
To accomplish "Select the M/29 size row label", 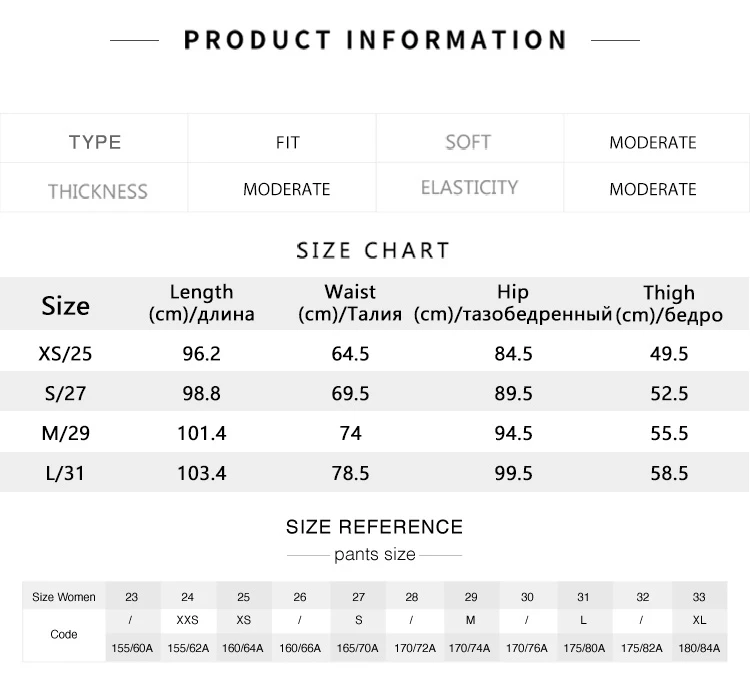I will click(x=66, y=433).
